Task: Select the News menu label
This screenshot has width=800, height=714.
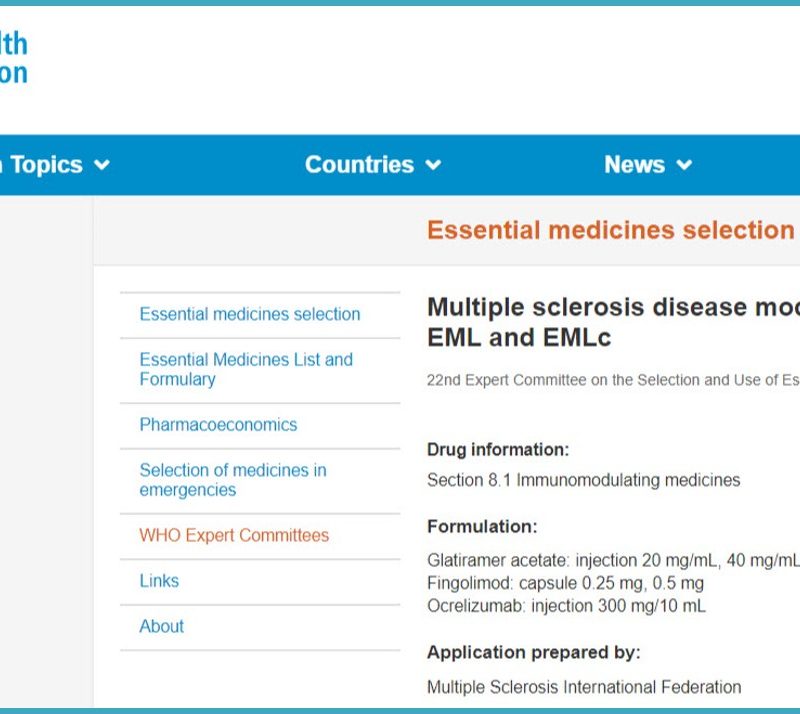Action: tap(634, 165)
